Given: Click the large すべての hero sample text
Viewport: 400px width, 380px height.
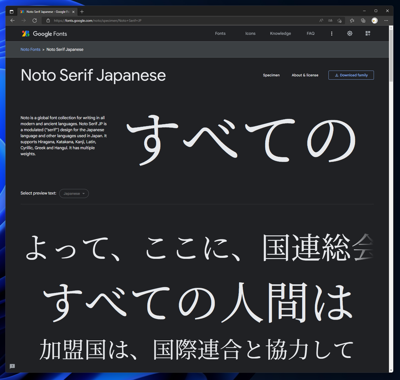Looking at the screenshot, I should 241,139.
